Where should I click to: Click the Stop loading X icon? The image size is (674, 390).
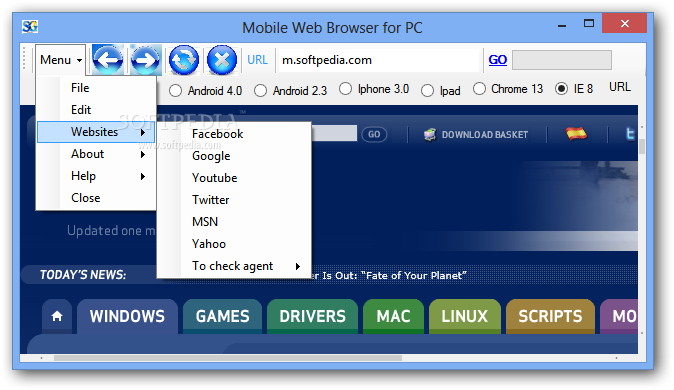pyautogui.click(x=222, y=60)
